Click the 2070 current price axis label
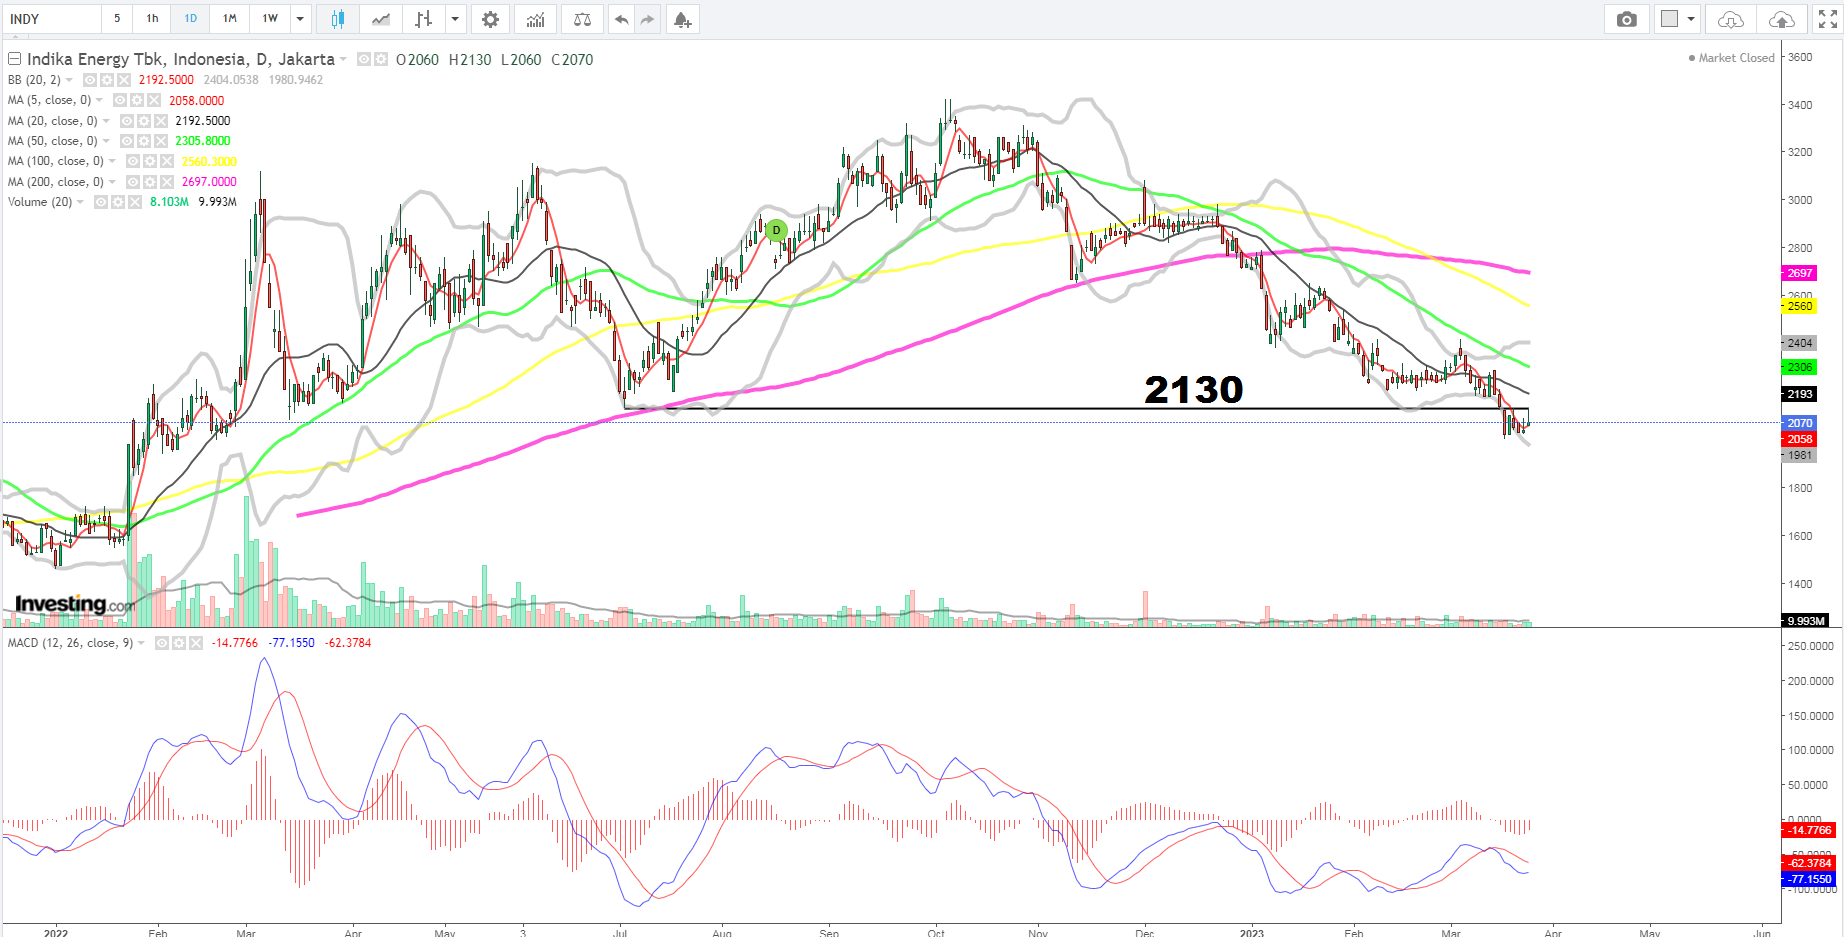Image resolution: width=1844 pixels, height=939 pixels. click(x=1800, y=423)
